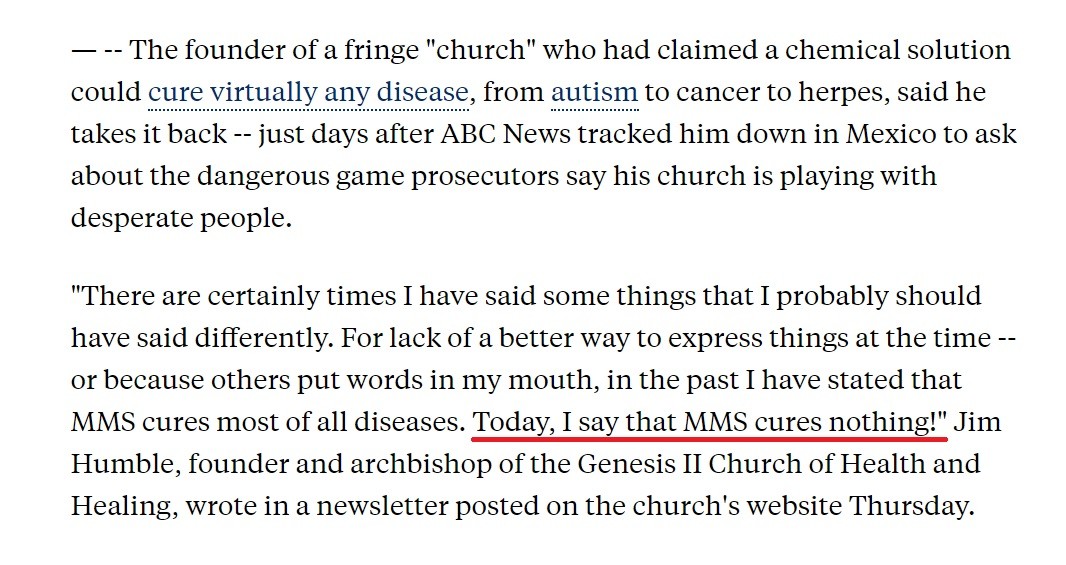Click the name "Jim" after the quote
This screenshot has width=1066, height=565.
coord(978,422)
